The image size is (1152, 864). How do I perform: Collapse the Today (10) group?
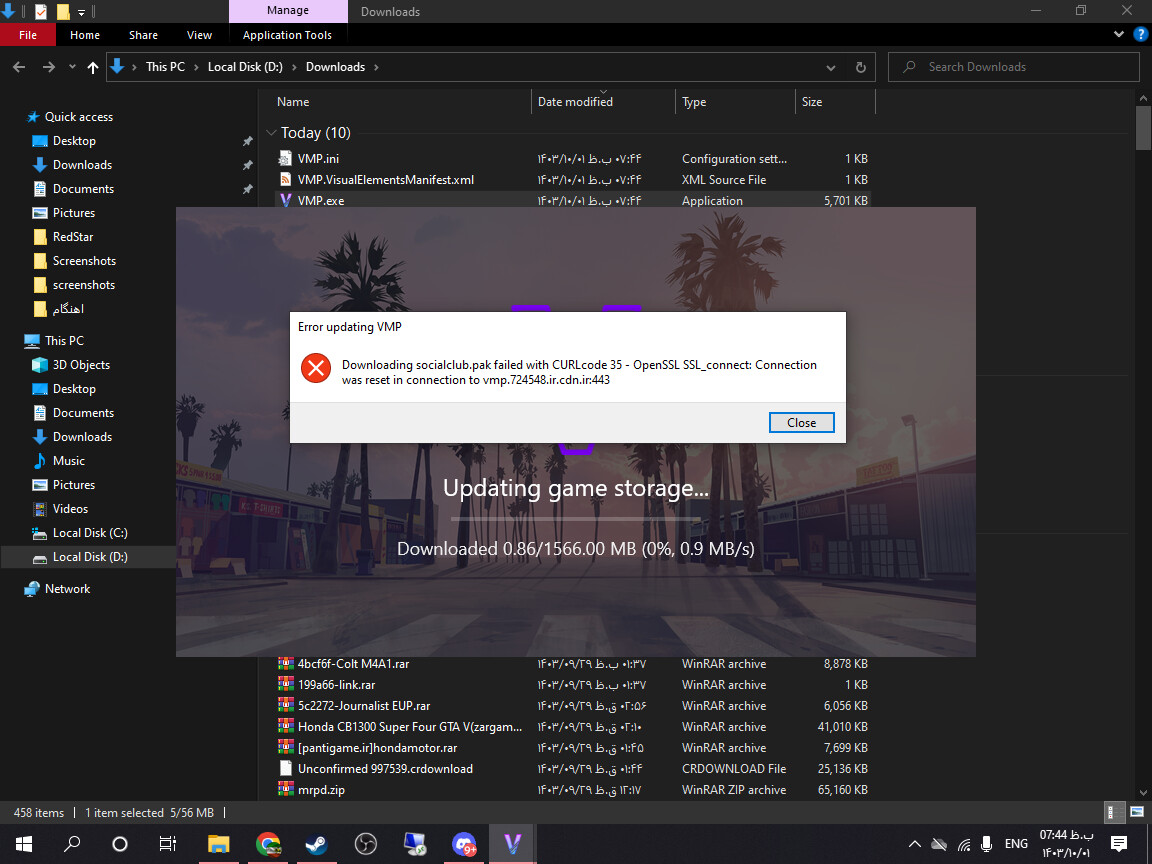[x=271, y=133]
